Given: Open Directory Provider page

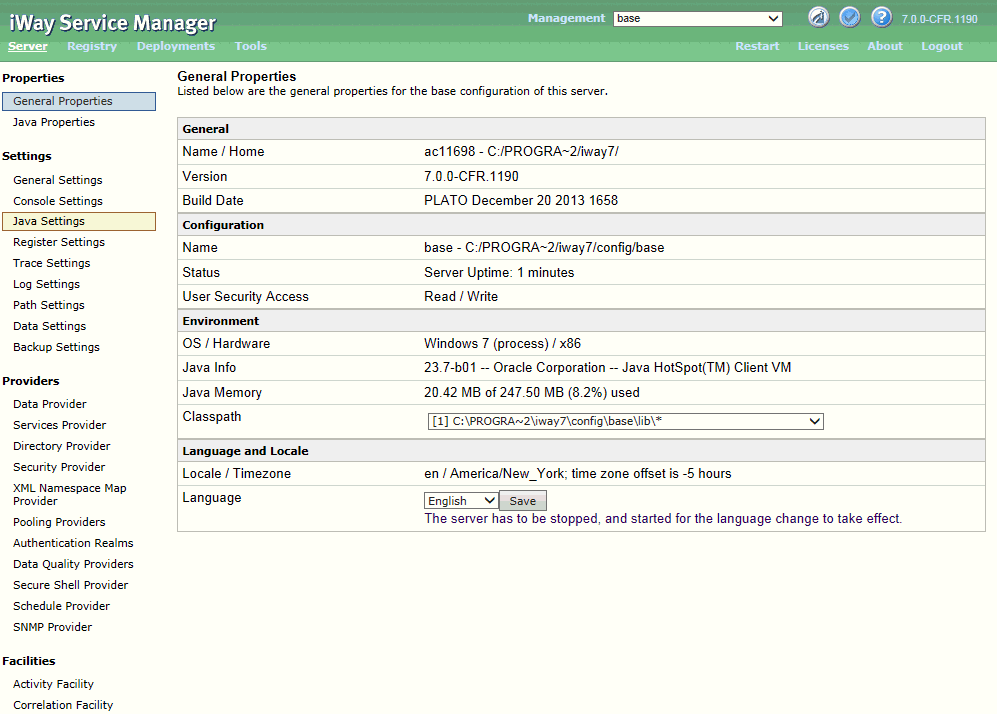Looking at the screenshot, I should click(x=62, y=446).
